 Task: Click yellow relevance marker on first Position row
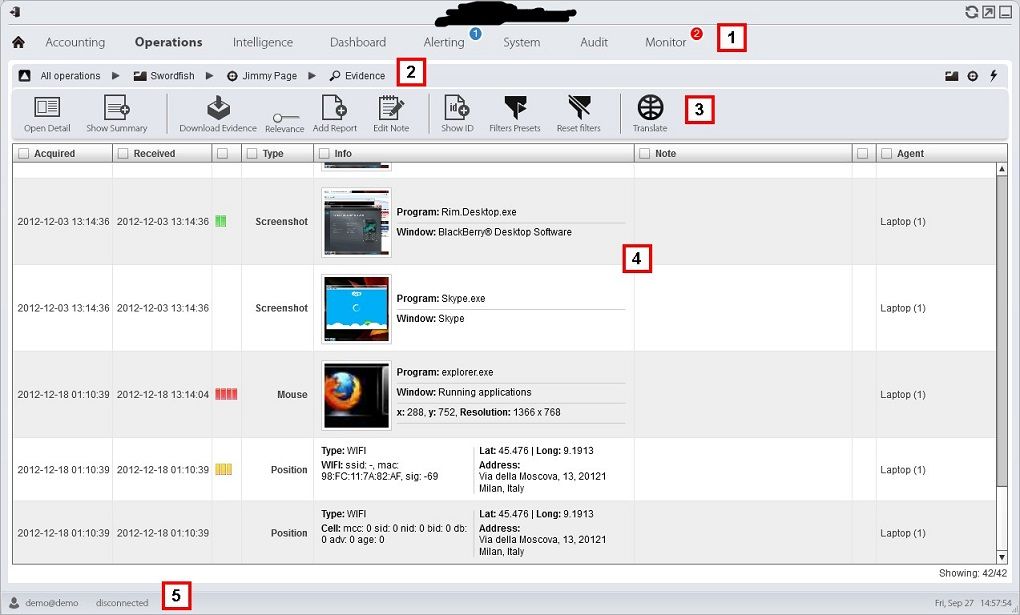pos(223,469)
